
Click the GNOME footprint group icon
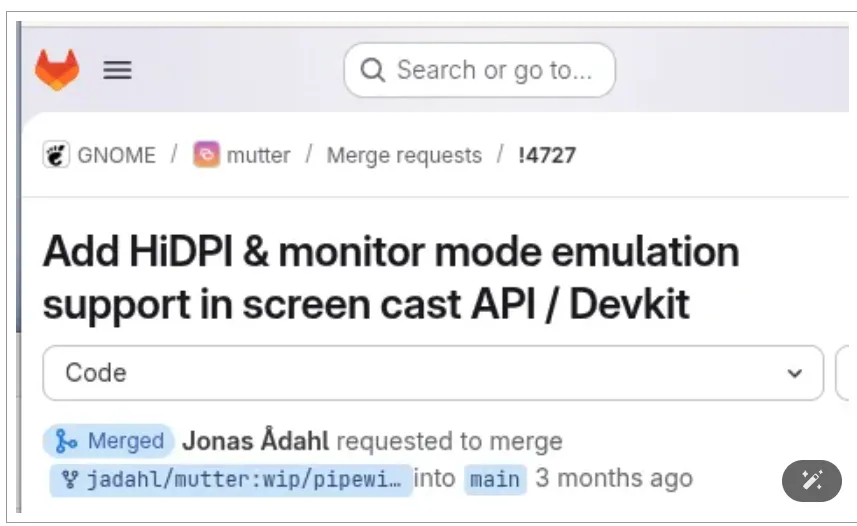[x=56, y=155]
